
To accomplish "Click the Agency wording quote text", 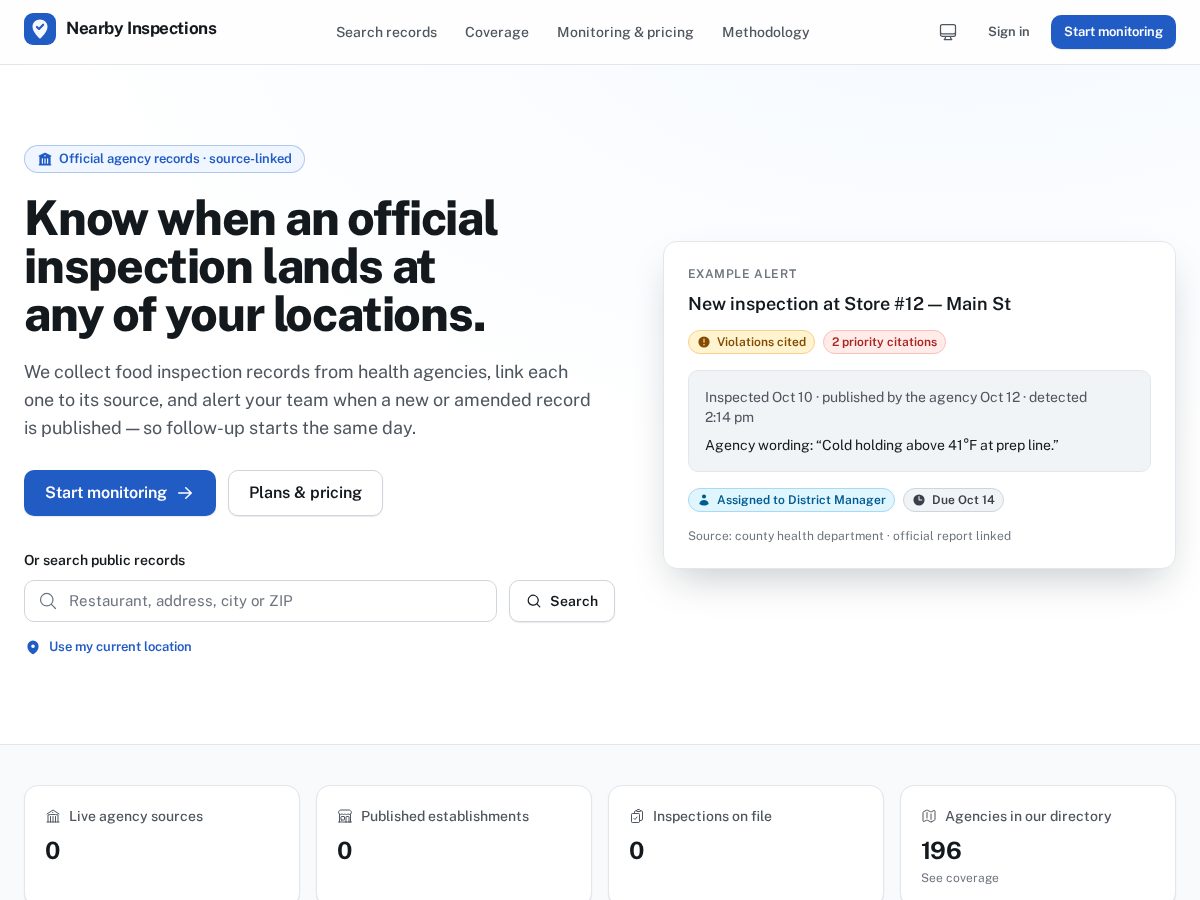I will tap(881, 445).
